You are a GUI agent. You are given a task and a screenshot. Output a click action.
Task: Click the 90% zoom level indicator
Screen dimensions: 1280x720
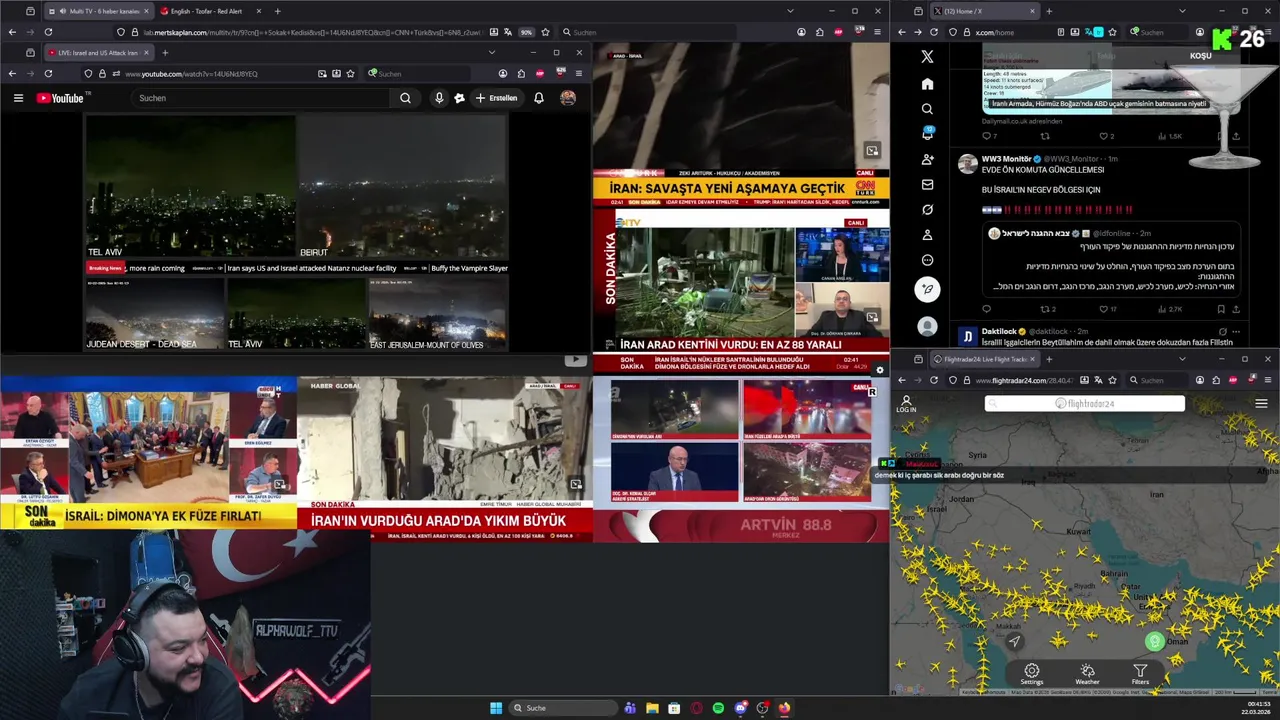526,32
